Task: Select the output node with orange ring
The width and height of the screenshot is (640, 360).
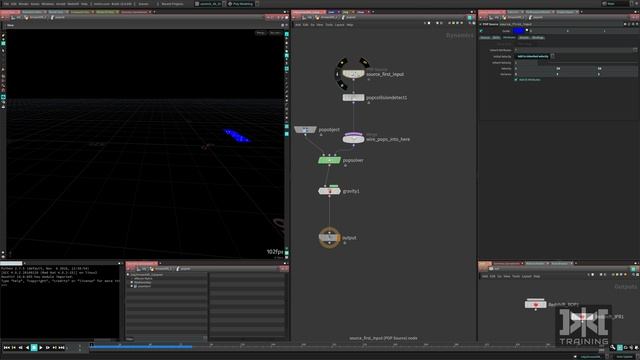Action: click(x=329, y=238)
